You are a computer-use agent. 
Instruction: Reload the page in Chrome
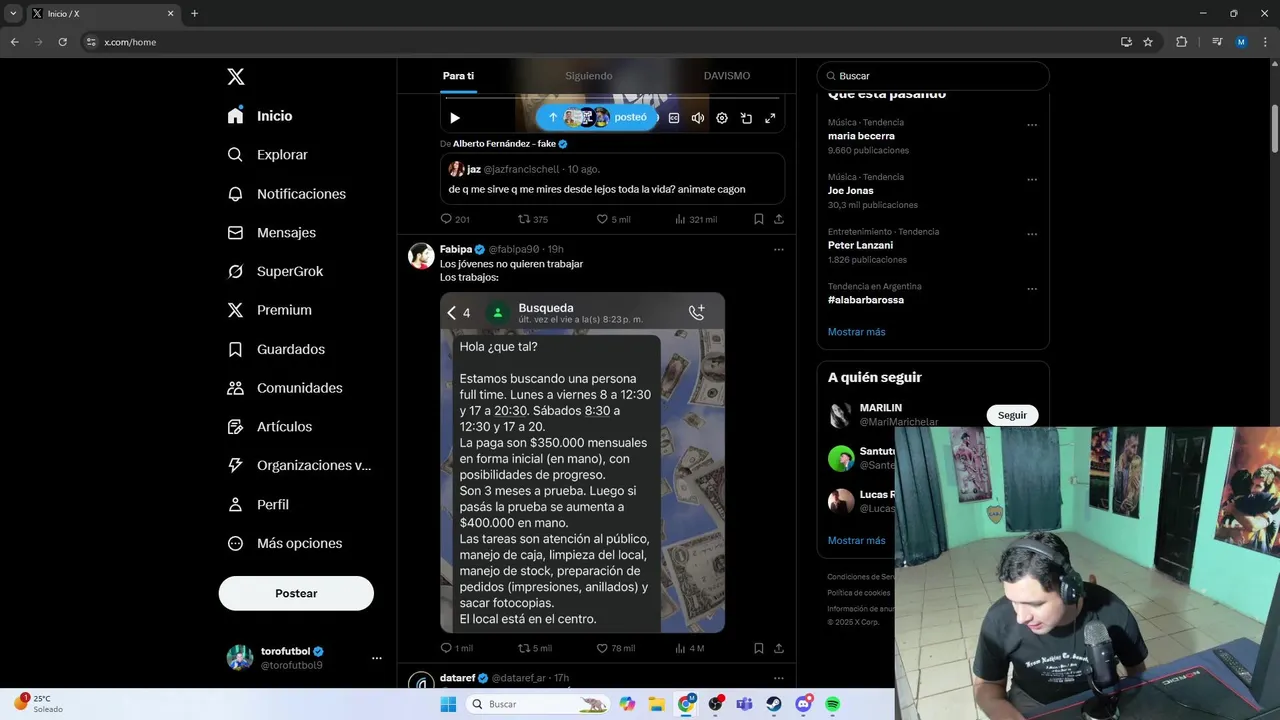pyautogui.click(x=62, y=42)
